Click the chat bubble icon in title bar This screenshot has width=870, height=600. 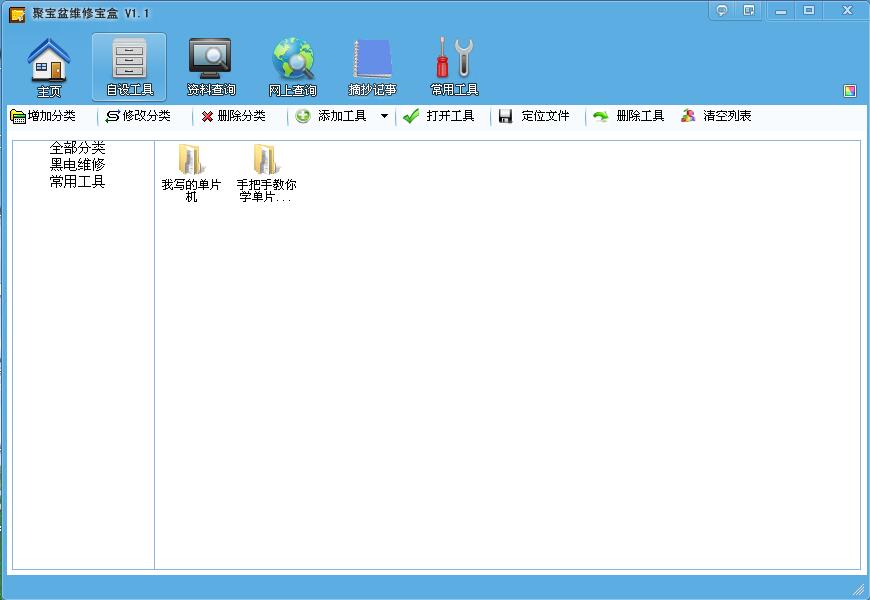[x=722, y=10]
